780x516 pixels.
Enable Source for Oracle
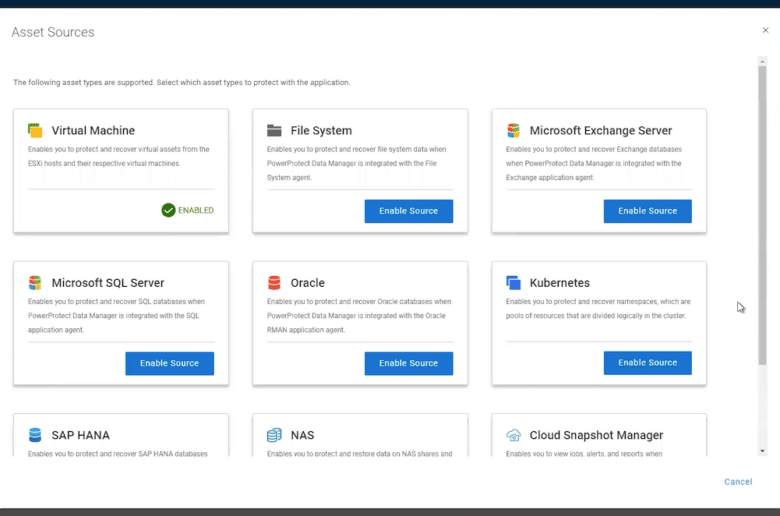coord(408,363)
